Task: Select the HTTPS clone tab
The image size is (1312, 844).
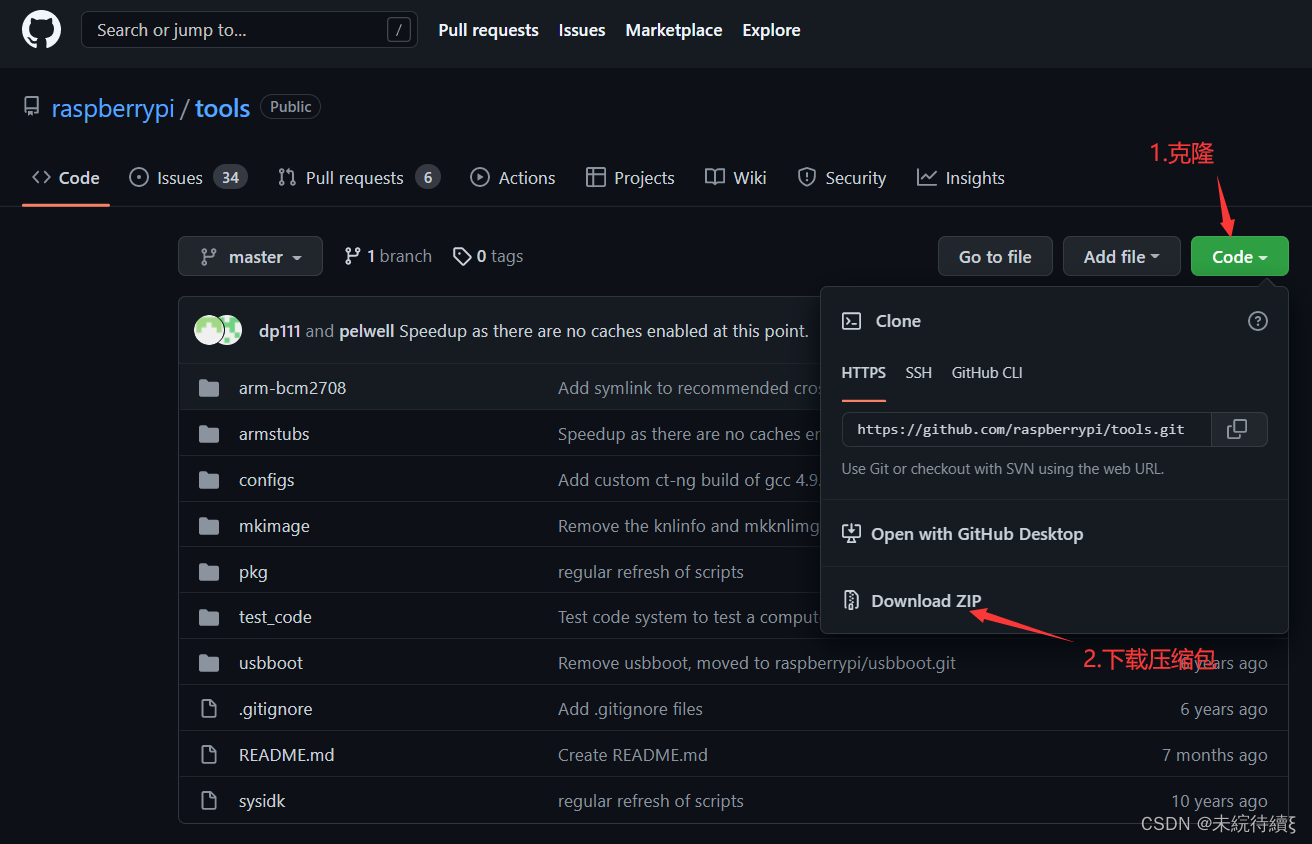Action: pyautogui.click(x=864, y=373)
